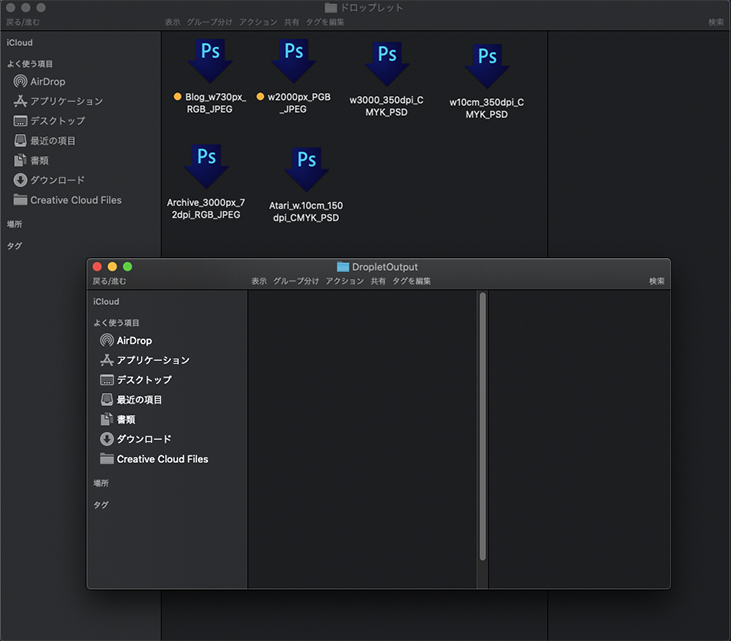Screen dimensions: 731x641
Task: Click Applications icon in DropletOutput sidebar
Action: pos(107,360)
